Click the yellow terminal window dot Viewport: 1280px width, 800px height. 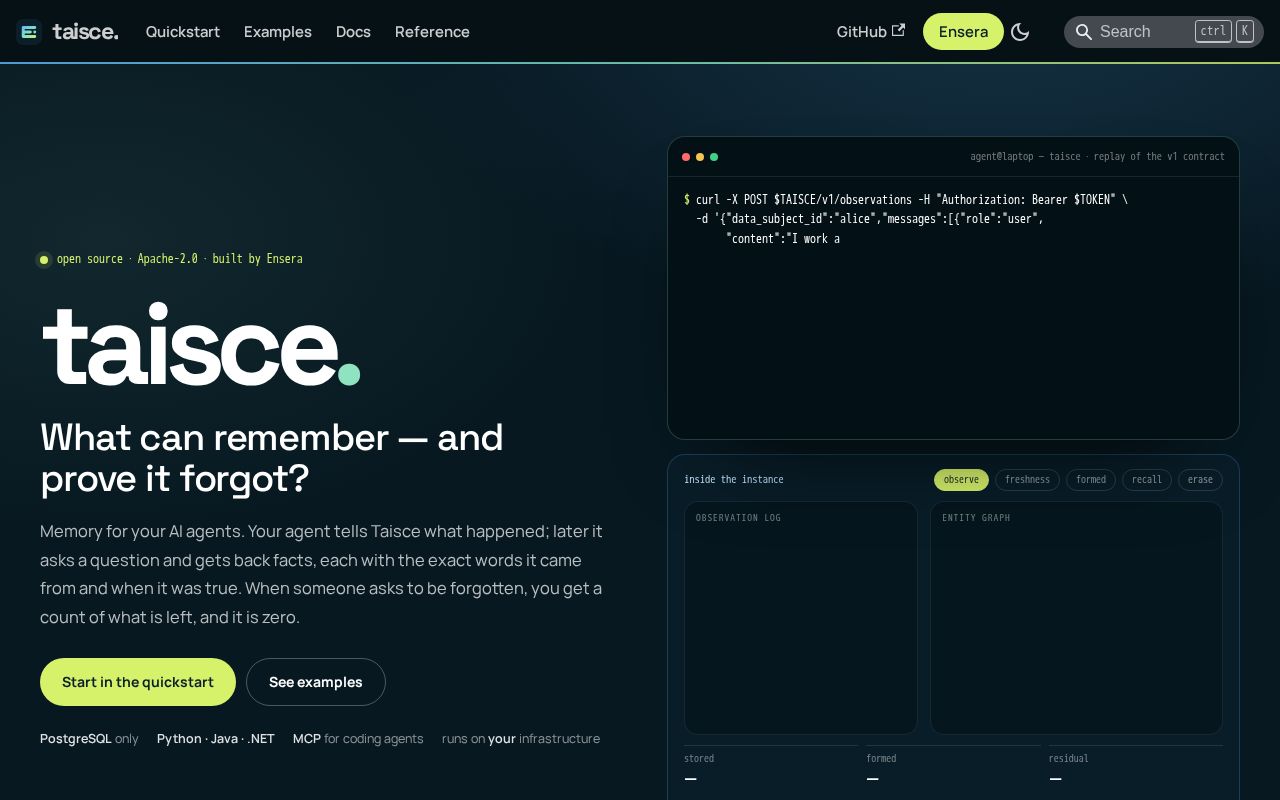coord(700,157)
